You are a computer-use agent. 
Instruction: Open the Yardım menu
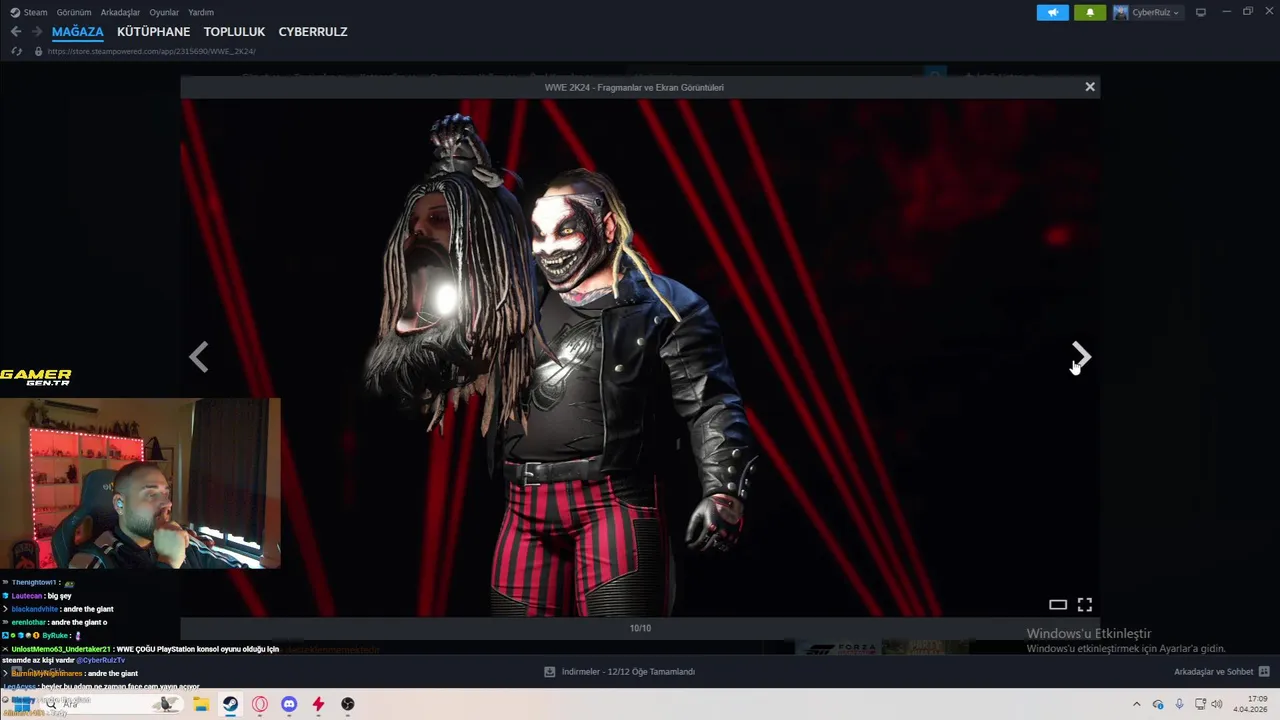tap(201, 12)
